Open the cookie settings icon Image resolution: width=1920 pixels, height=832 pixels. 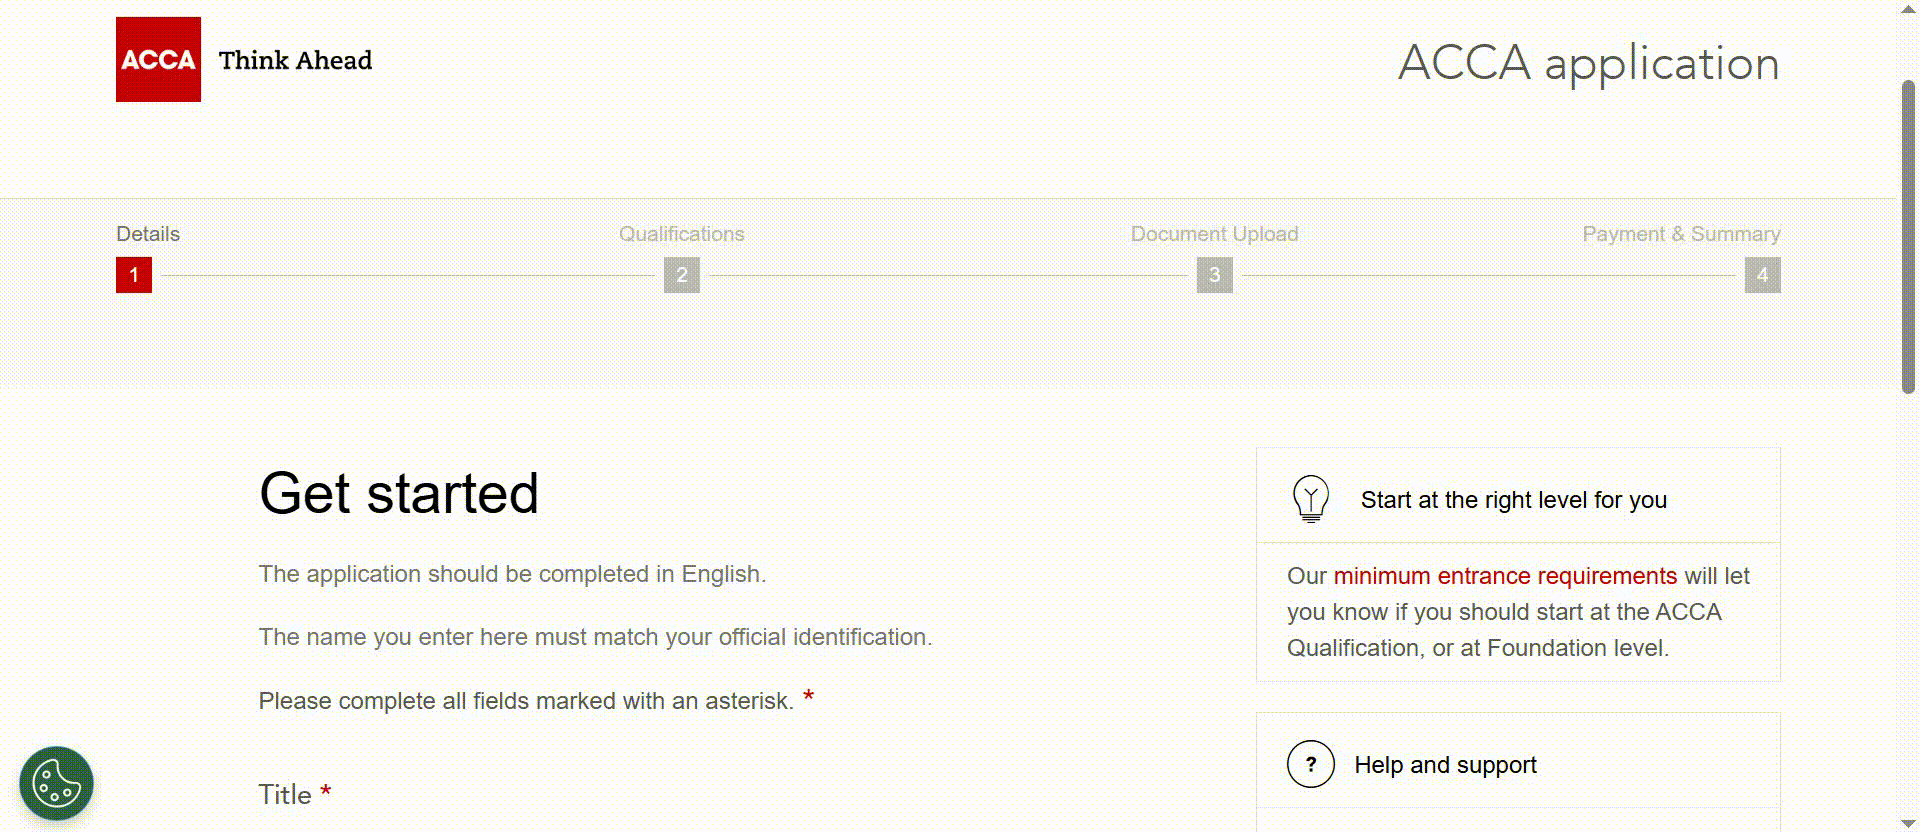56,784
